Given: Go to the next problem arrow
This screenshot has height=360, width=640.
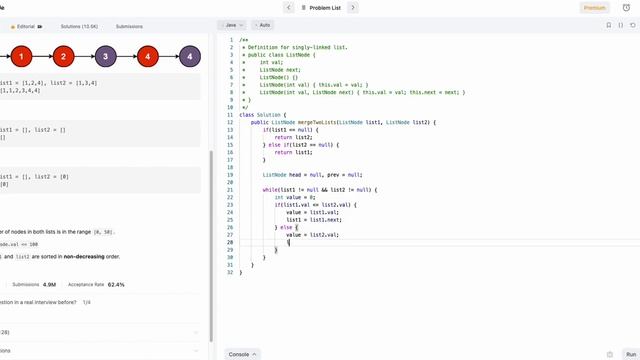Looking at the screenshot, I should pyautogui.click(x=353, y=7).
